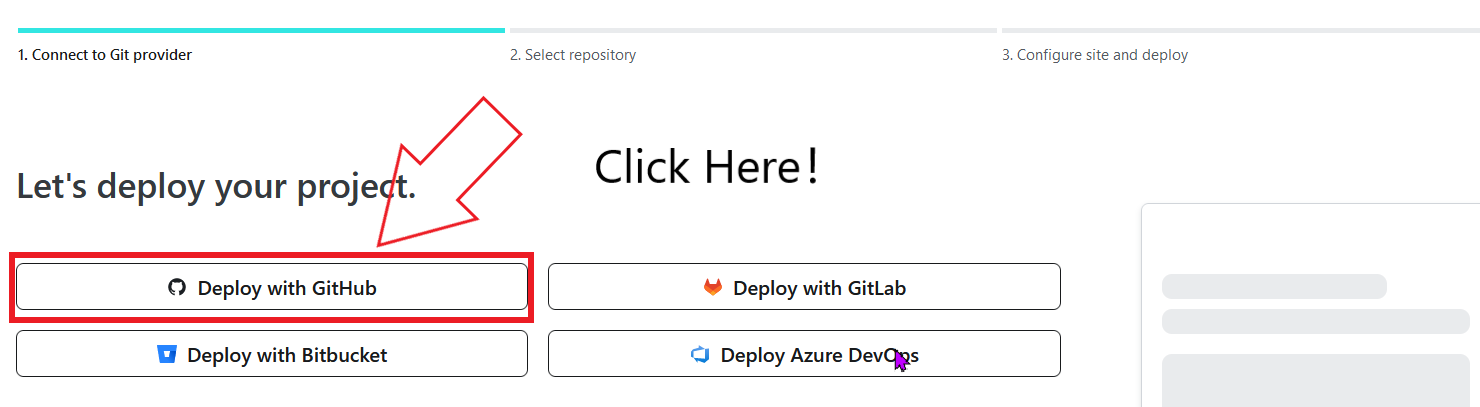Screen dimensions: 1480x407
Task: Click the blue Bitbucket bucket icon
Action: [167, 354]
